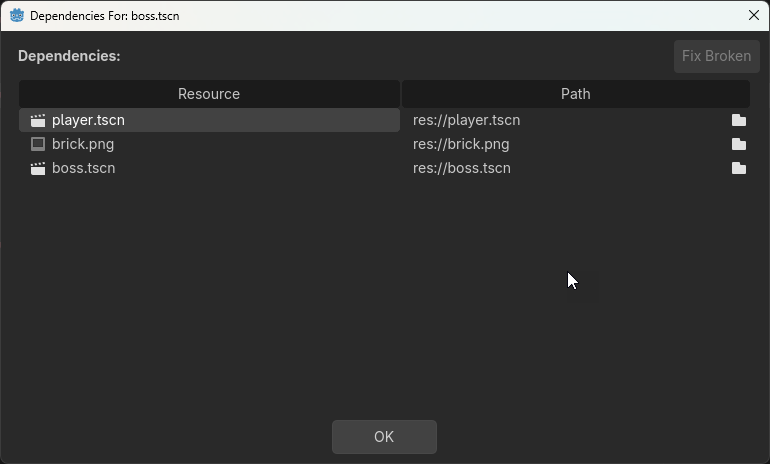Click the res://player.tscn path cell
The width and height of the screenshot is (770, 464).
(x=467, y=120)
